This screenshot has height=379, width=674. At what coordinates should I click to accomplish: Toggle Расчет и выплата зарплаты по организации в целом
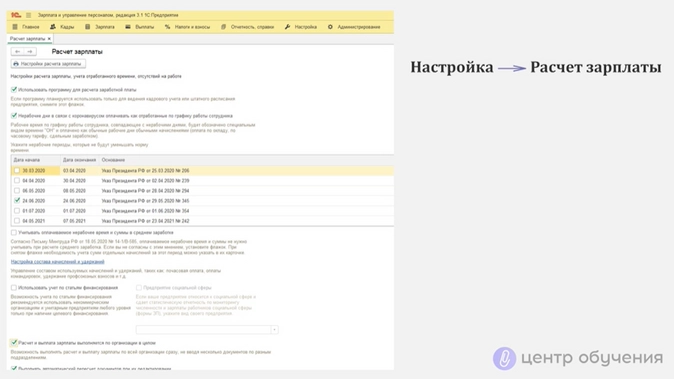click(14, 342)
